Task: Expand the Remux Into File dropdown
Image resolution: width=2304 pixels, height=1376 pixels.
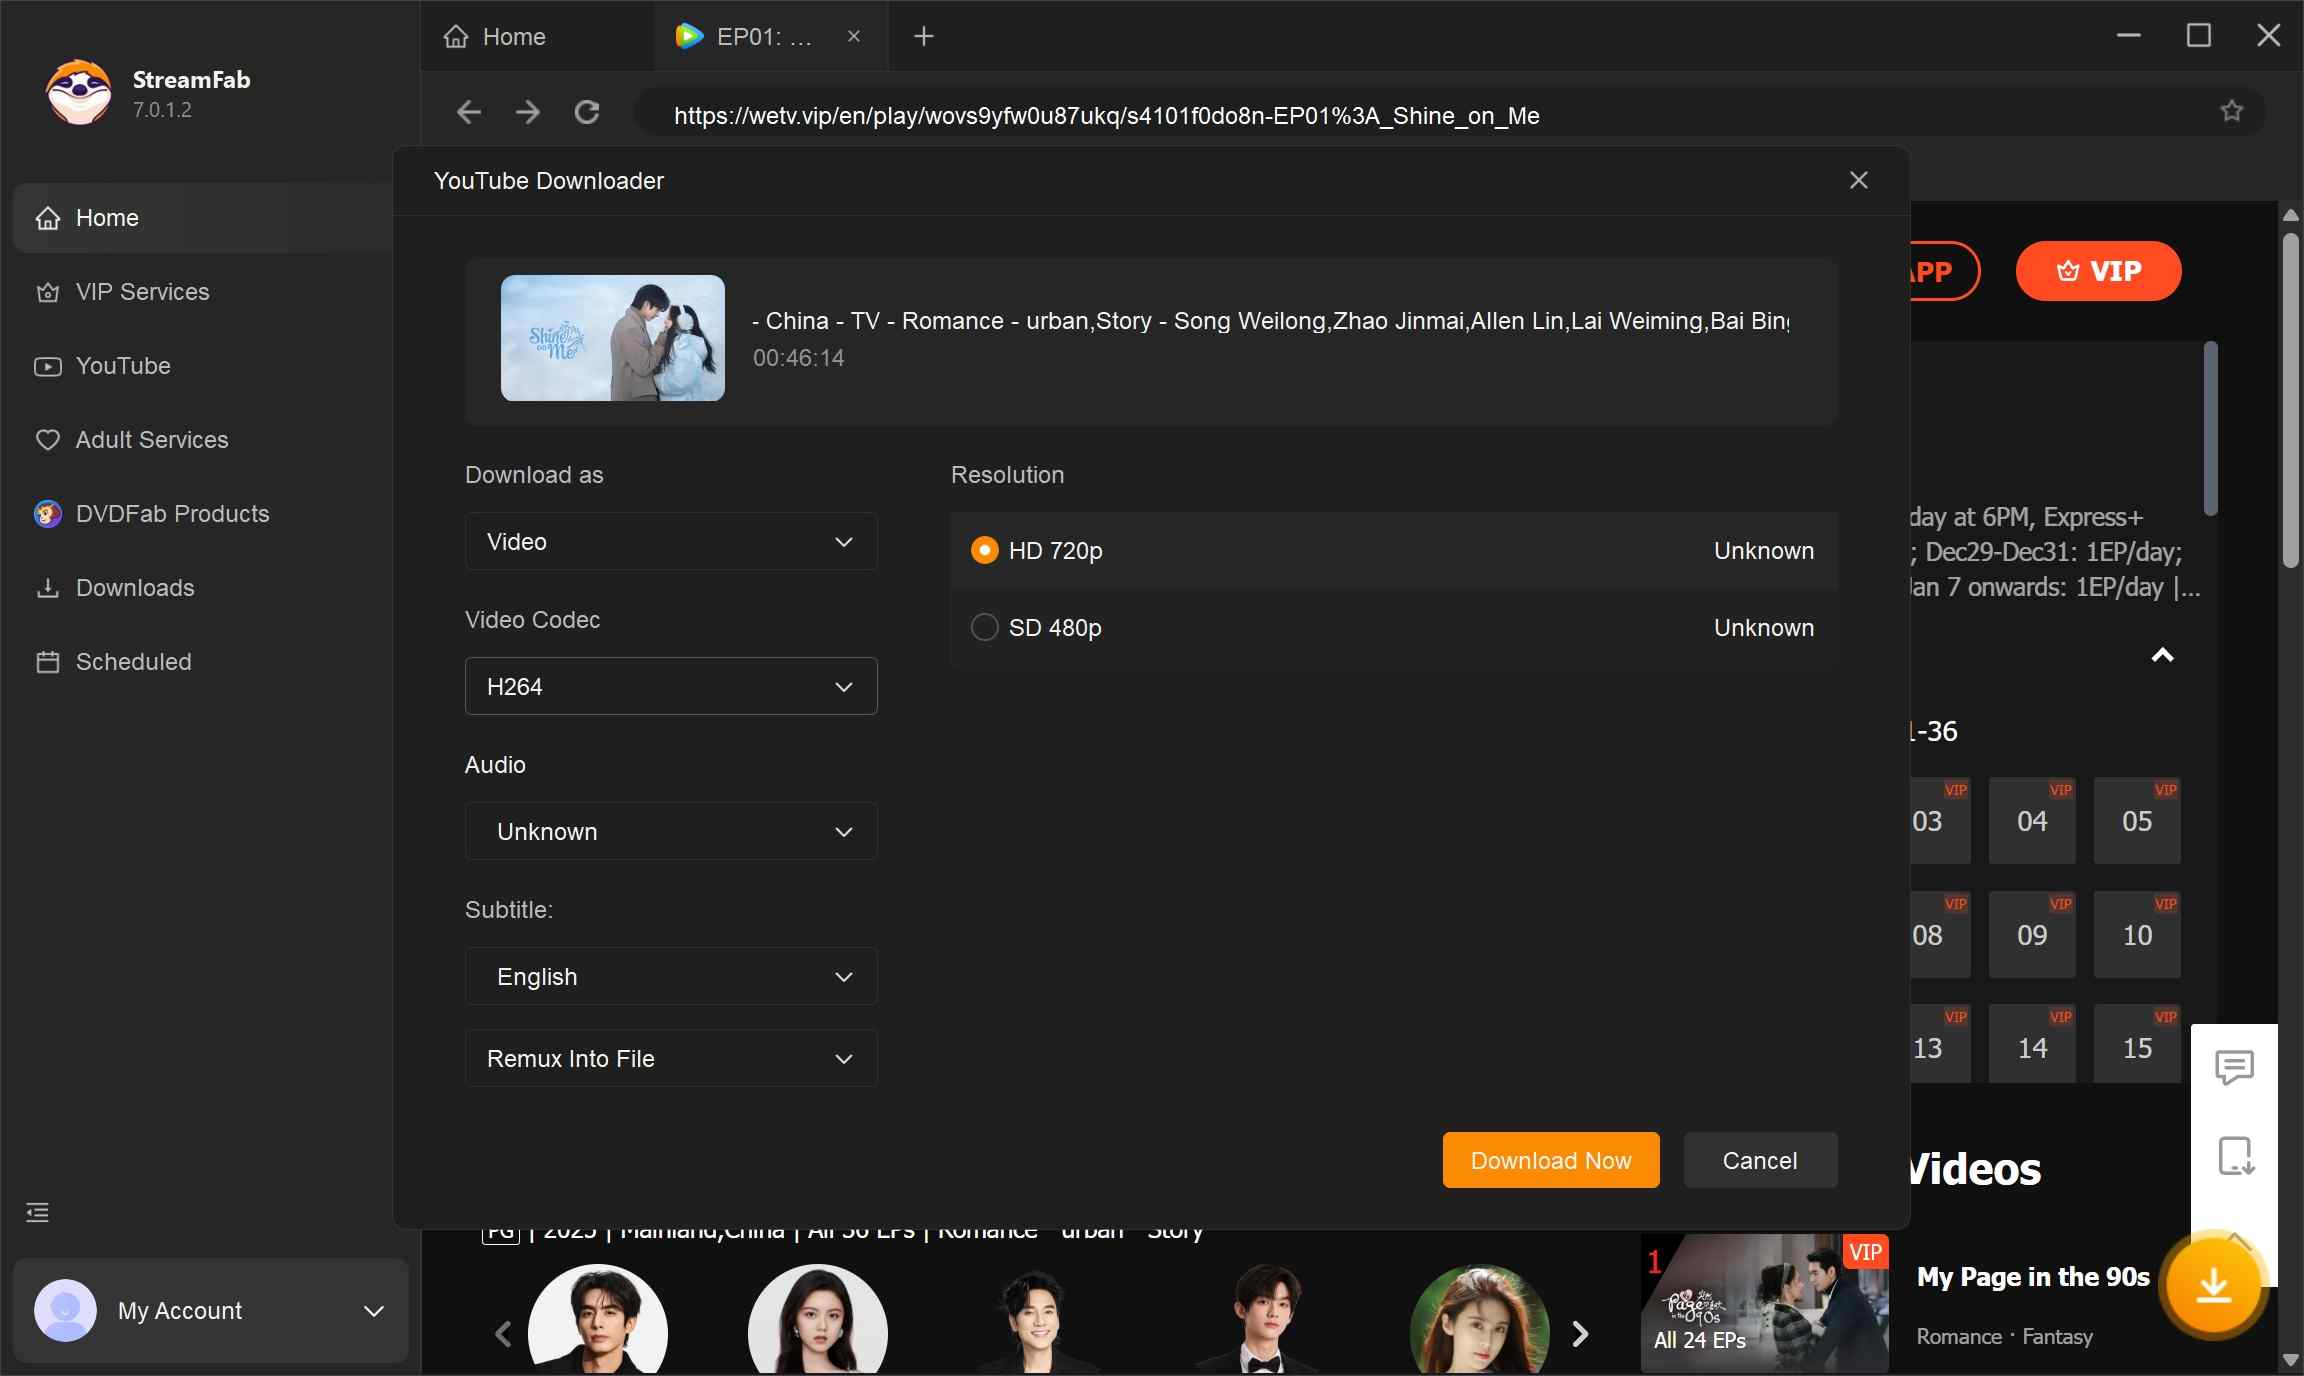Action: (671, 1059)
